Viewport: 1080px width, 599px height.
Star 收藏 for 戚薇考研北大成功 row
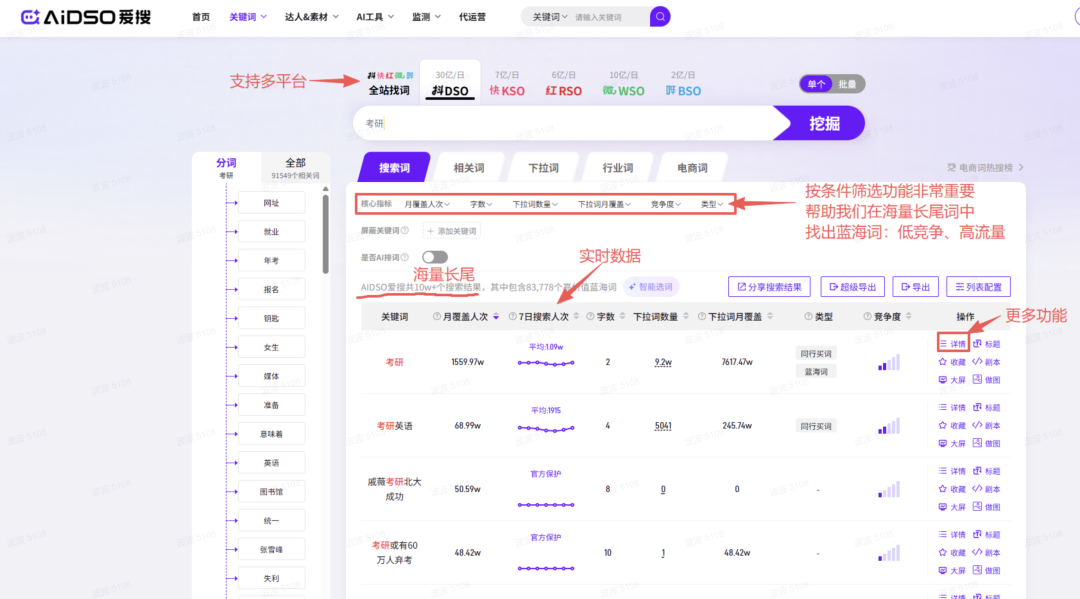point(952,489)
